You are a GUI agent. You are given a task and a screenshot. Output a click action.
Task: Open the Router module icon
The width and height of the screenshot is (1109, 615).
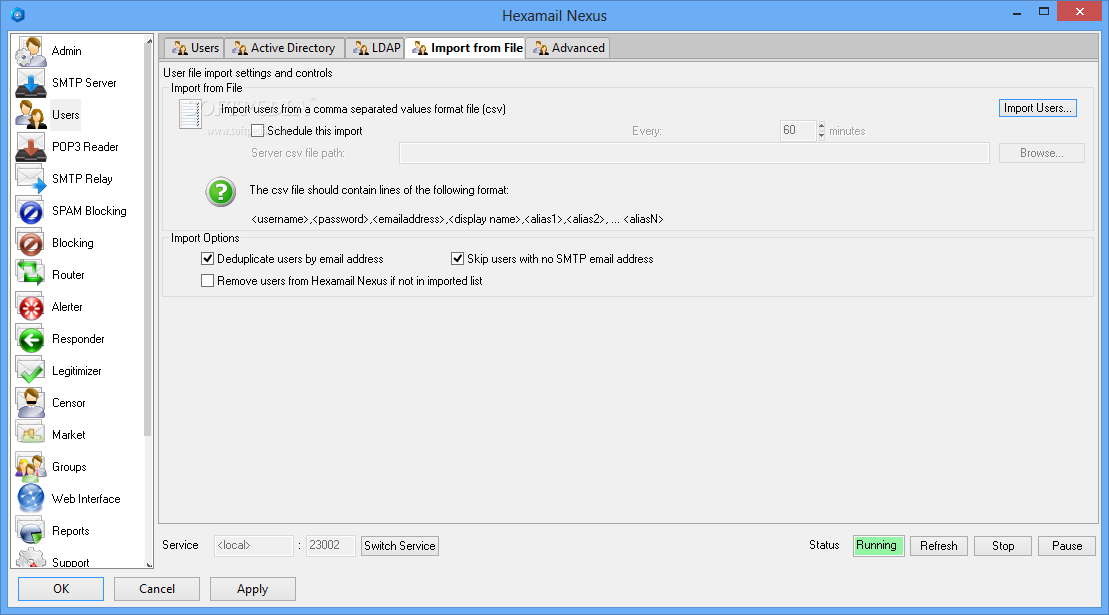tap(31, 275)
